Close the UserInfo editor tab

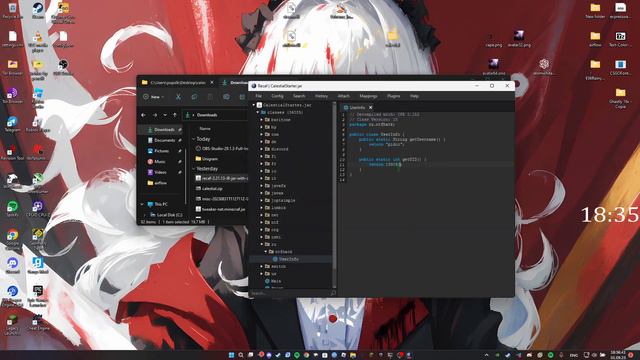point(371,107)
